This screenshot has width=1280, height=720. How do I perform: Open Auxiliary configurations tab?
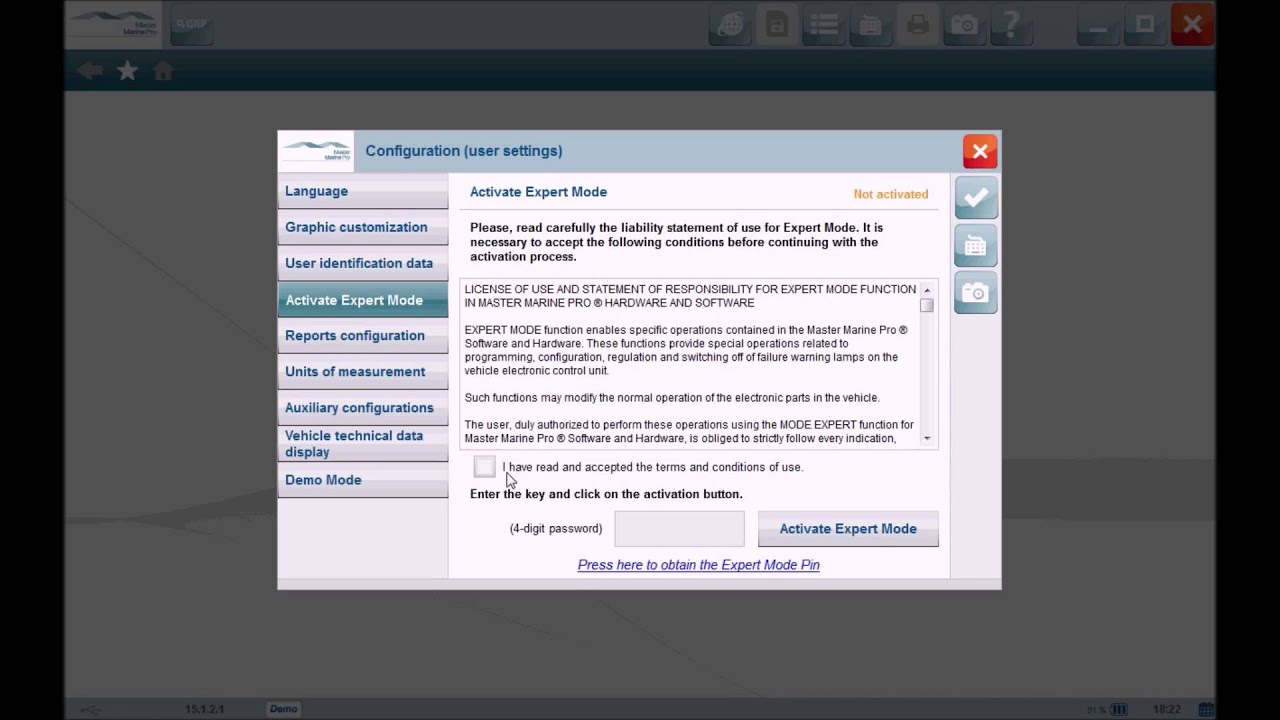(x=363, y=408)
